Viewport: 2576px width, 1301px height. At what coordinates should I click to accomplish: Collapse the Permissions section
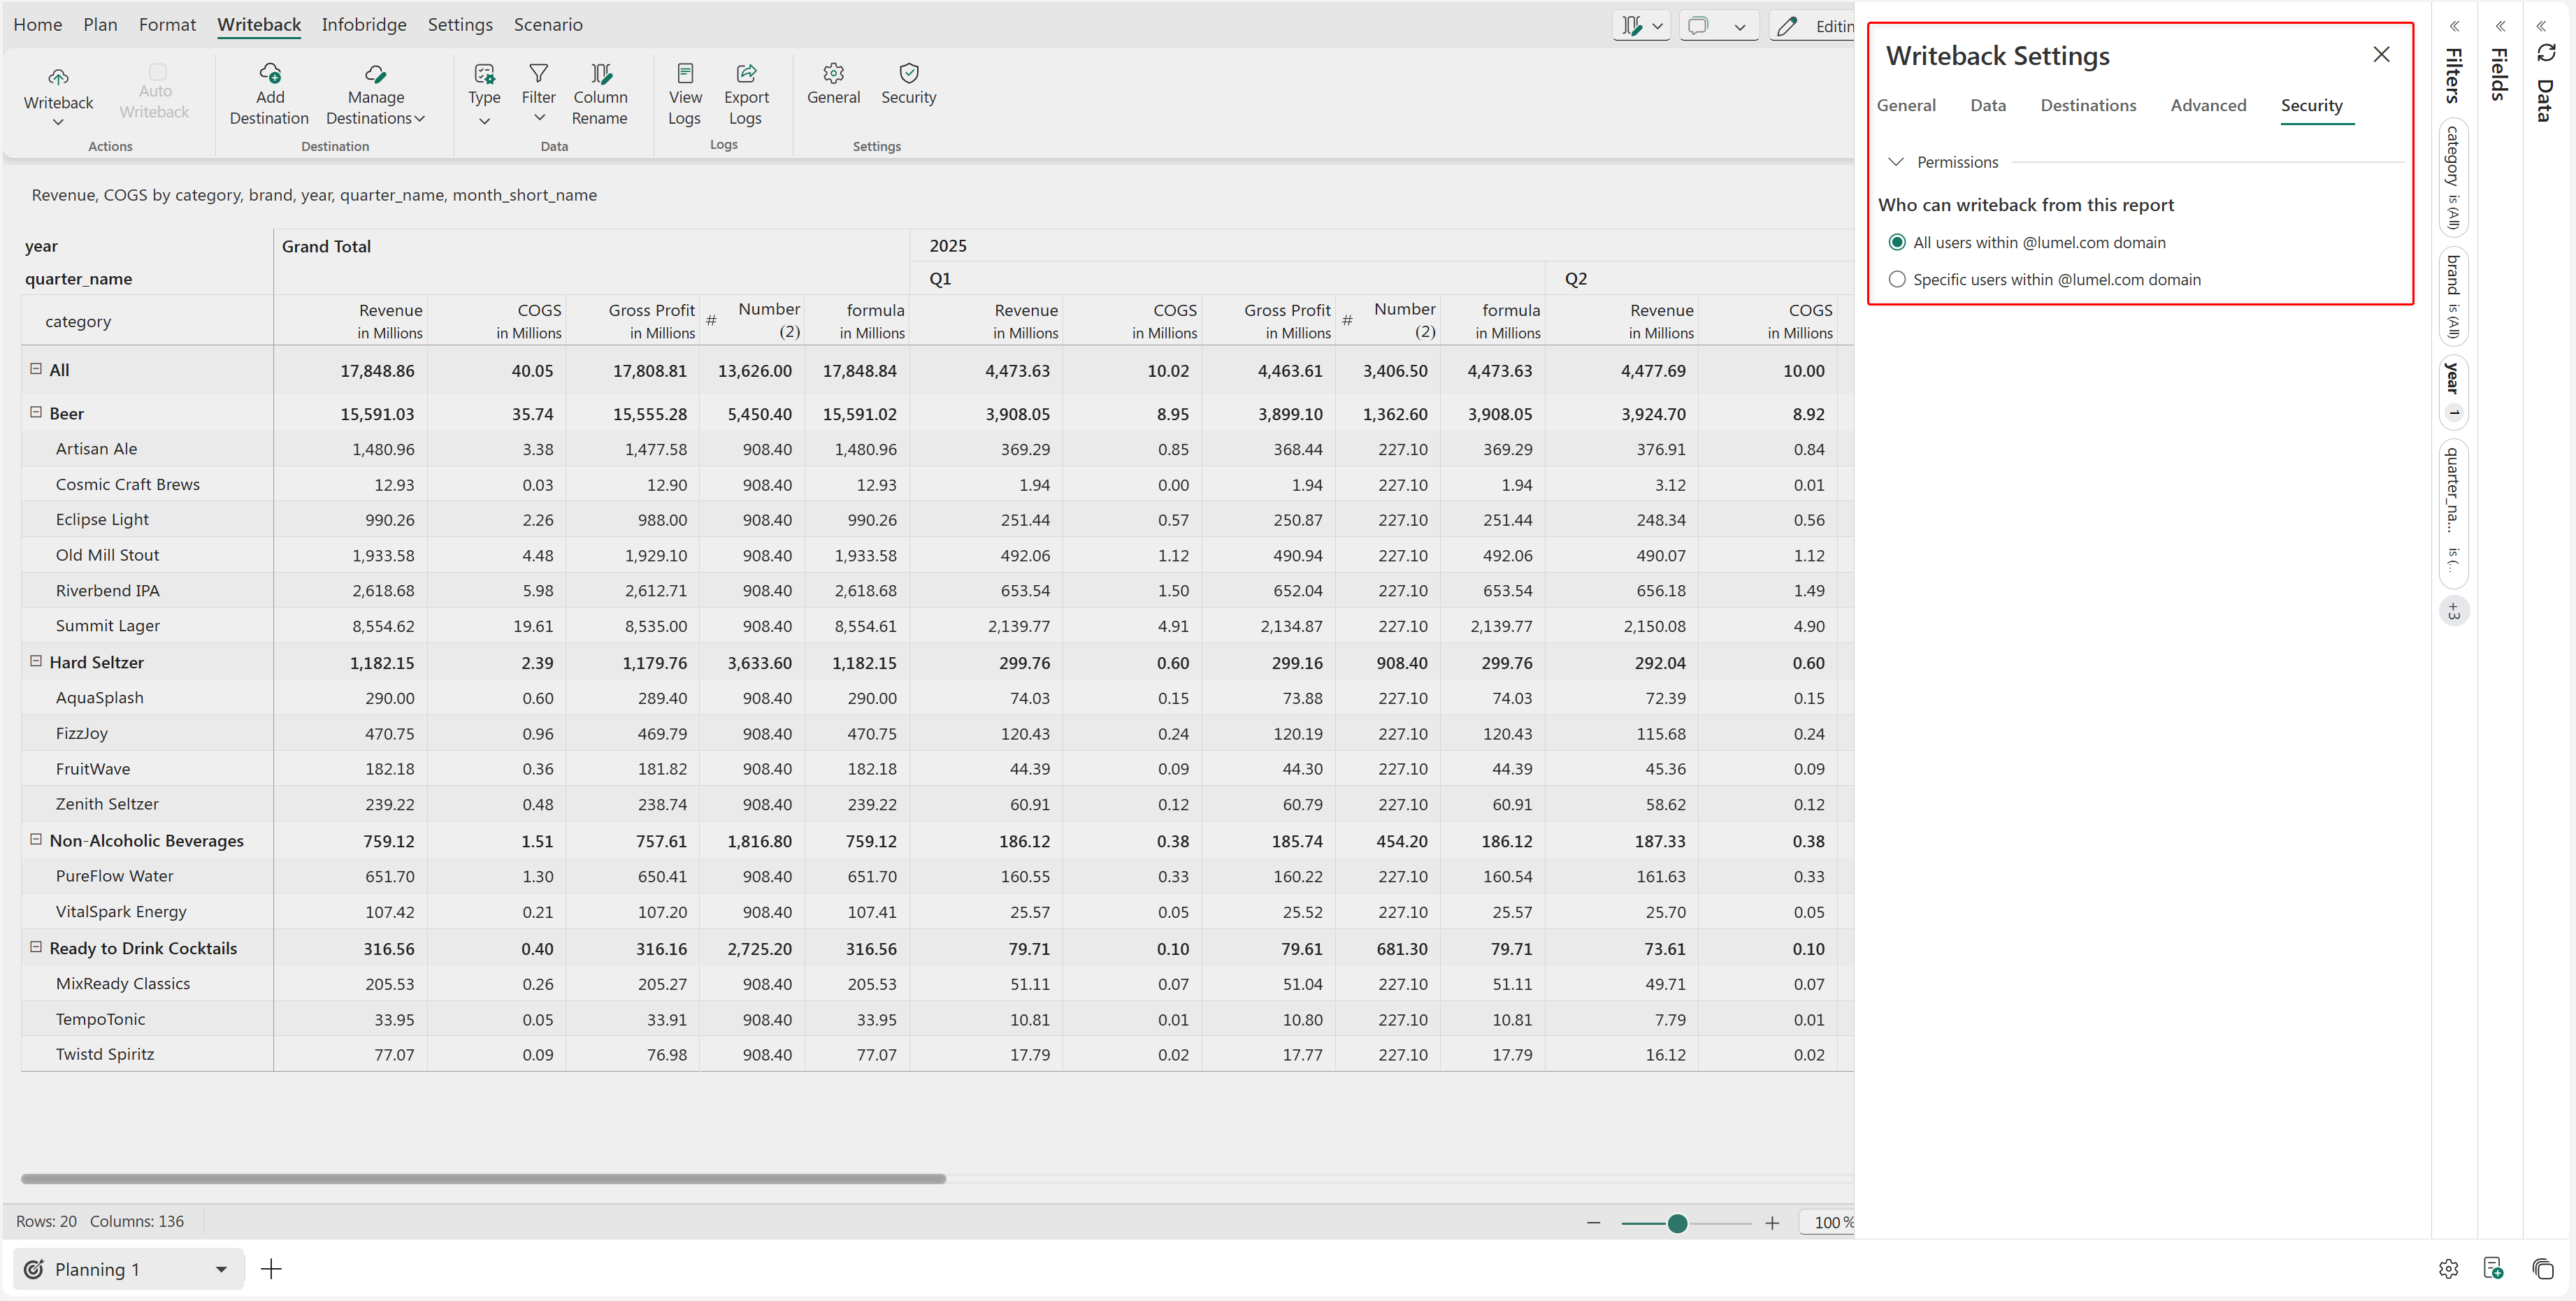pos(1896,162)
